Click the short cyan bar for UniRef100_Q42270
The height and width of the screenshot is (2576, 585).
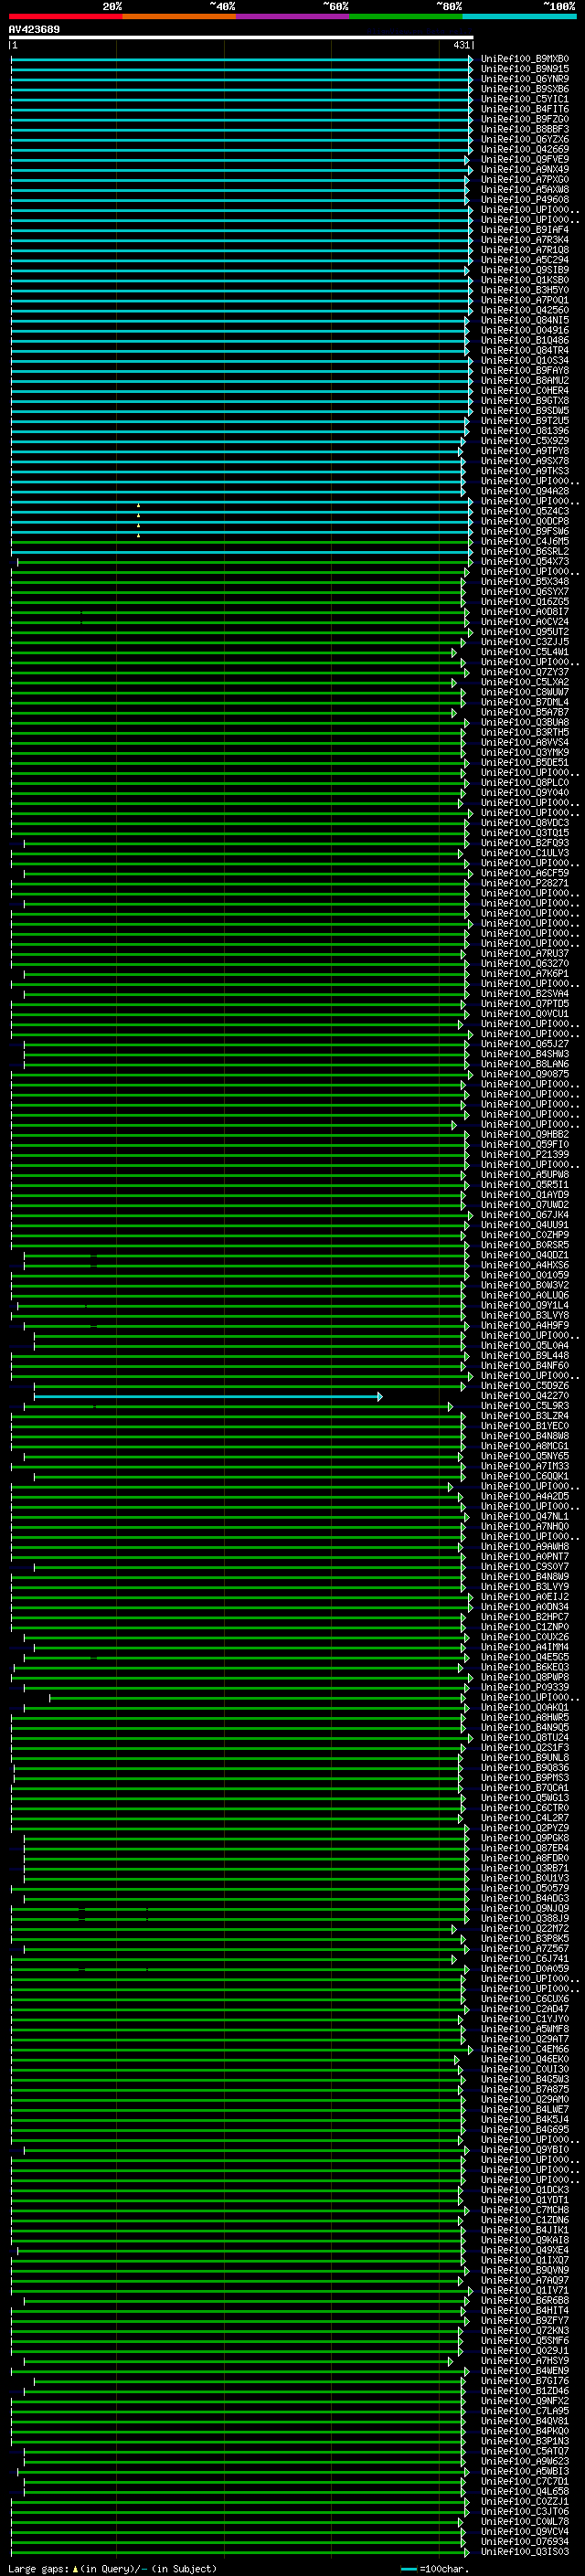click(208, 1396)
